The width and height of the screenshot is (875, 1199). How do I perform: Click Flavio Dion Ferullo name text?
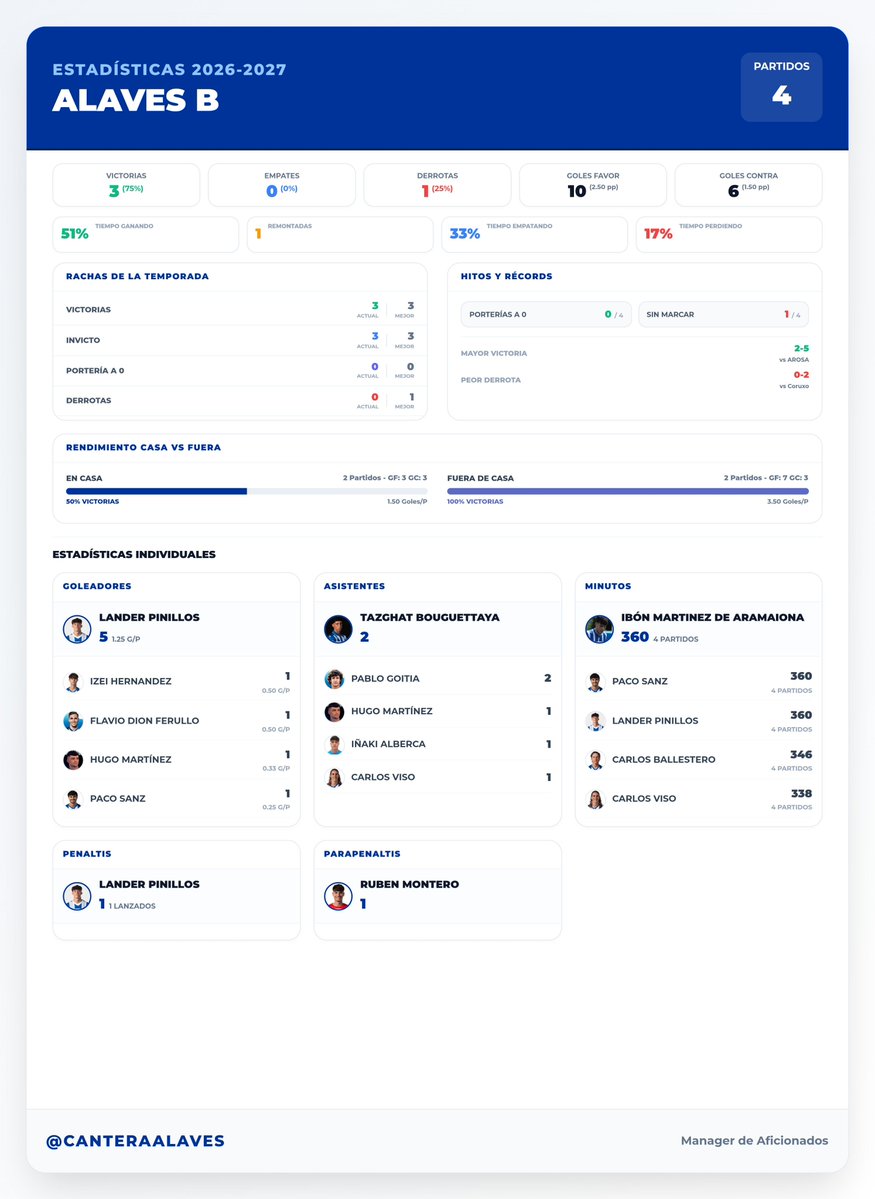[145, 720]
